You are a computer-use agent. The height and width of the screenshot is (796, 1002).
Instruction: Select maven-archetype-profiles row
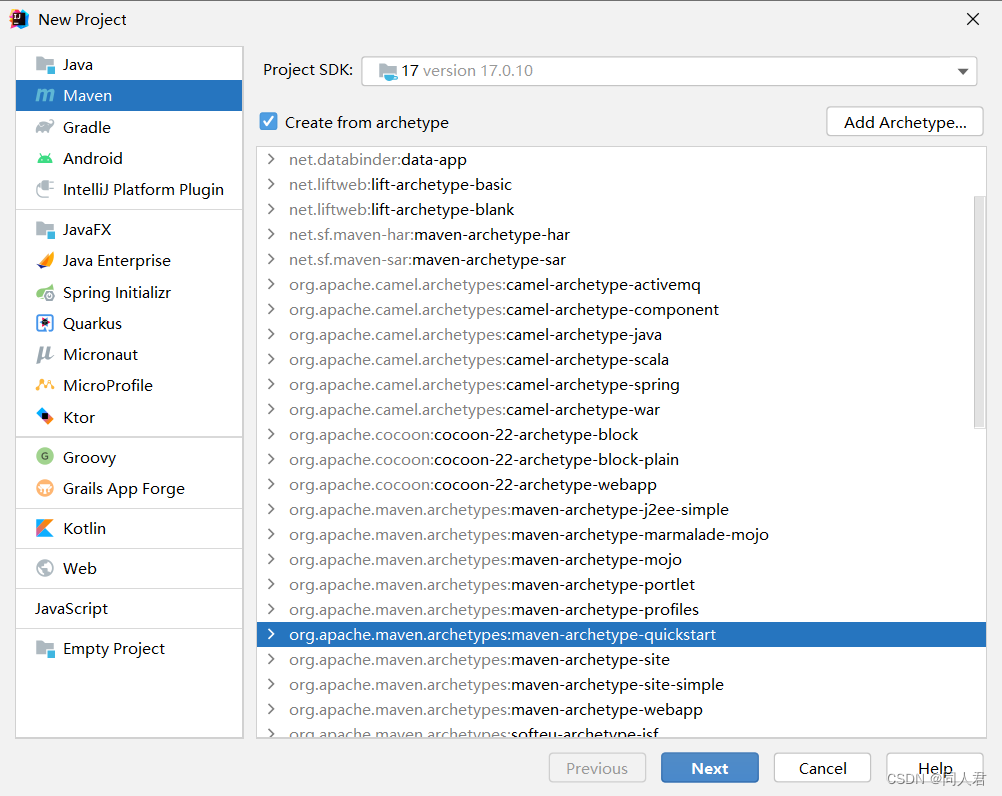621,609
